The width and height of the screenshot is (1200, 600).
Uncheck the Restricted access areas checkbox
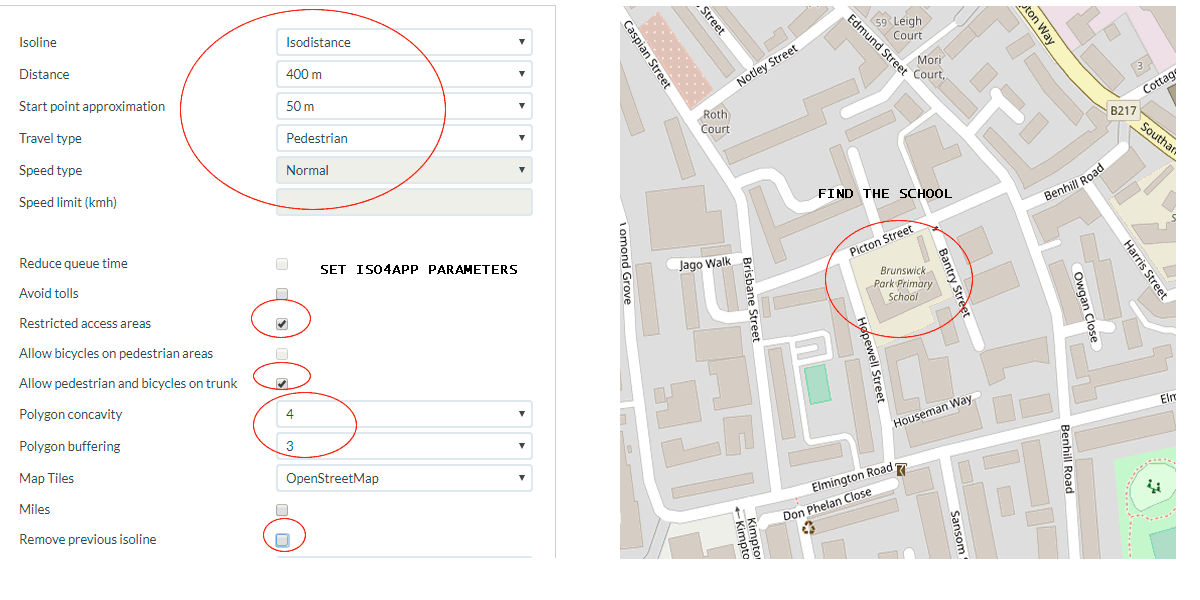pos(282,324)
